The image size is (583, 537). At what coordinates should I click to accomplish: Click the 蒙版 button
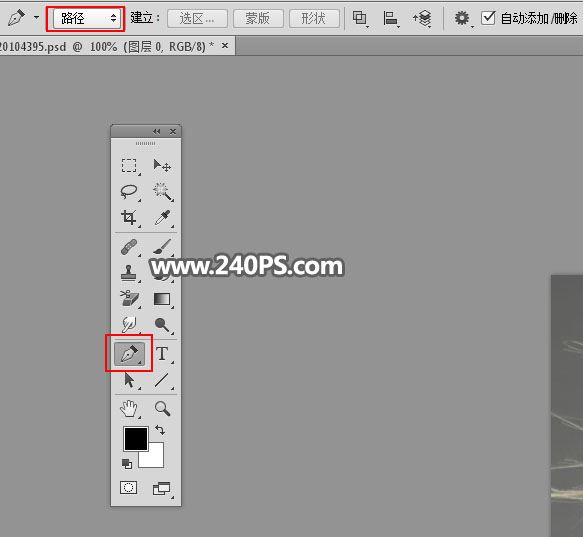pos(258,18)
